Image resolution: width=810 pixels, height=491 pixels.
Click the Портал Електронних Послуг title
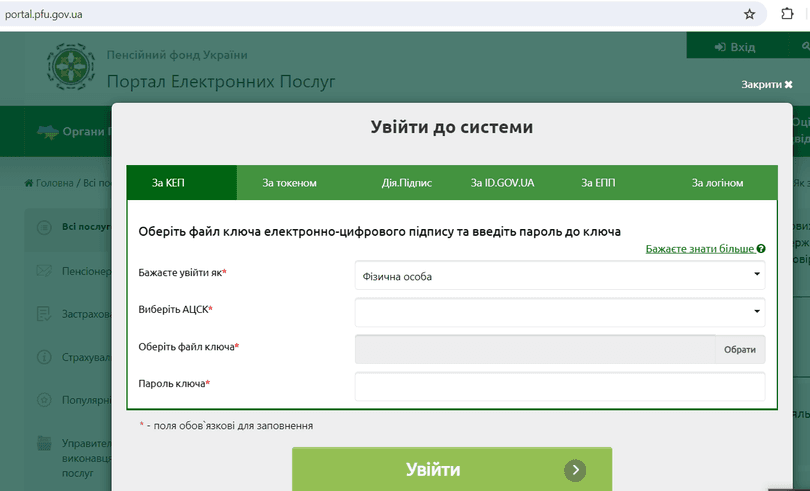click(x=221, y=82)
